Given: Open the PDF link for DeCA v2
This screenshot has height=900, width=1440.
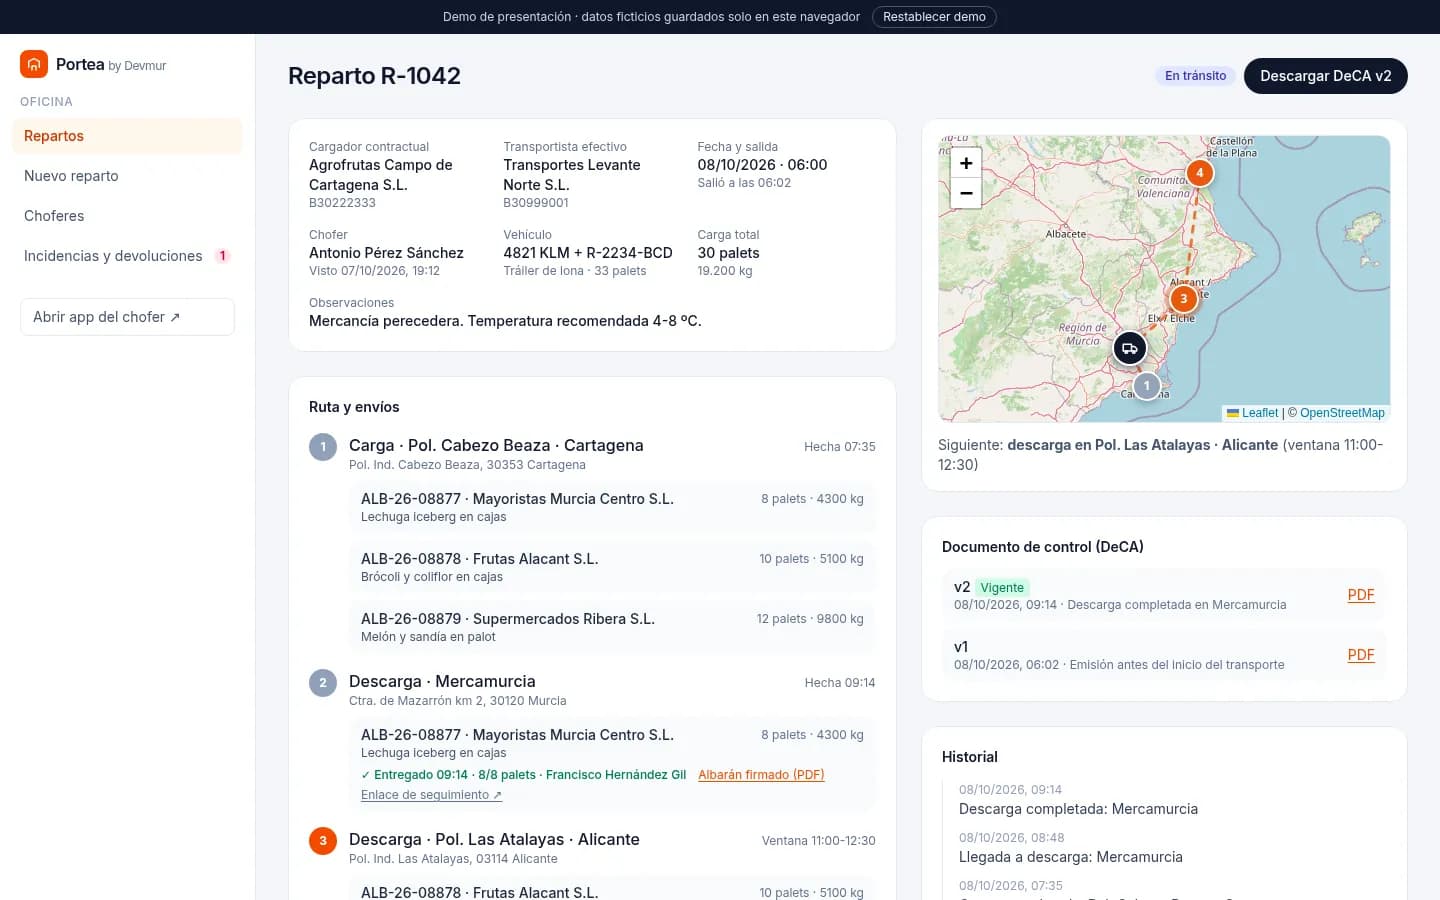Looking at the screenshot, I should point(1361,595).
